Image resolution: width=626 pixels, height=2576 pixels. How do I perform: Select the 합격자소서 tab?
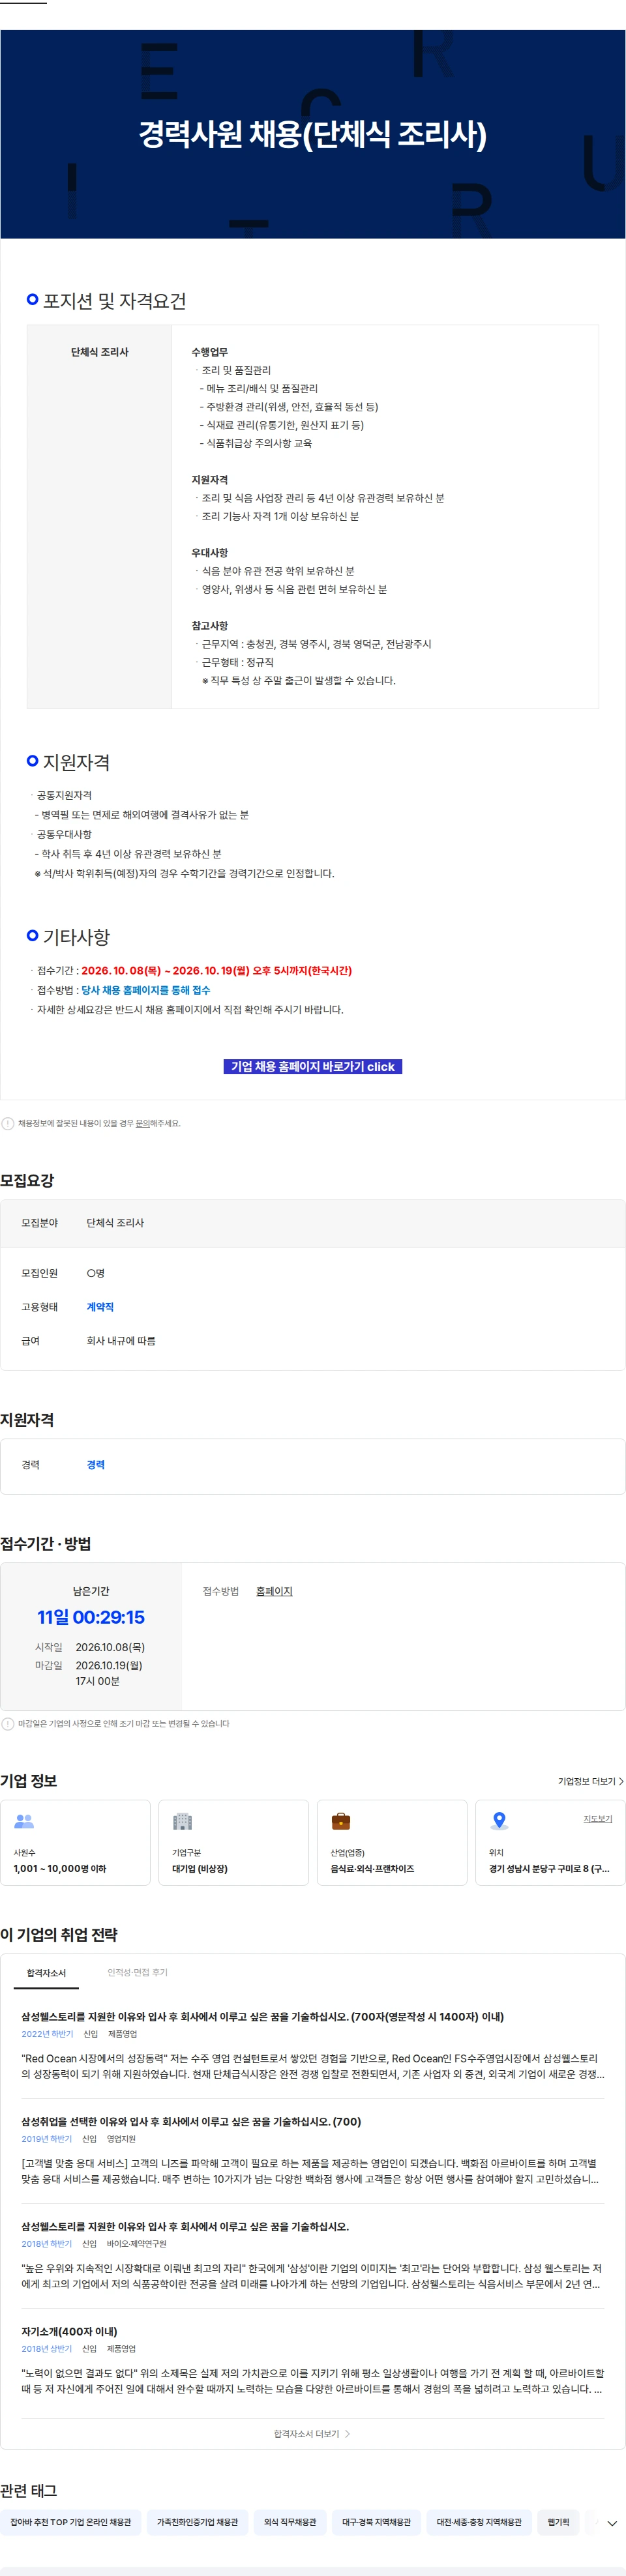tap(46, 1972)
